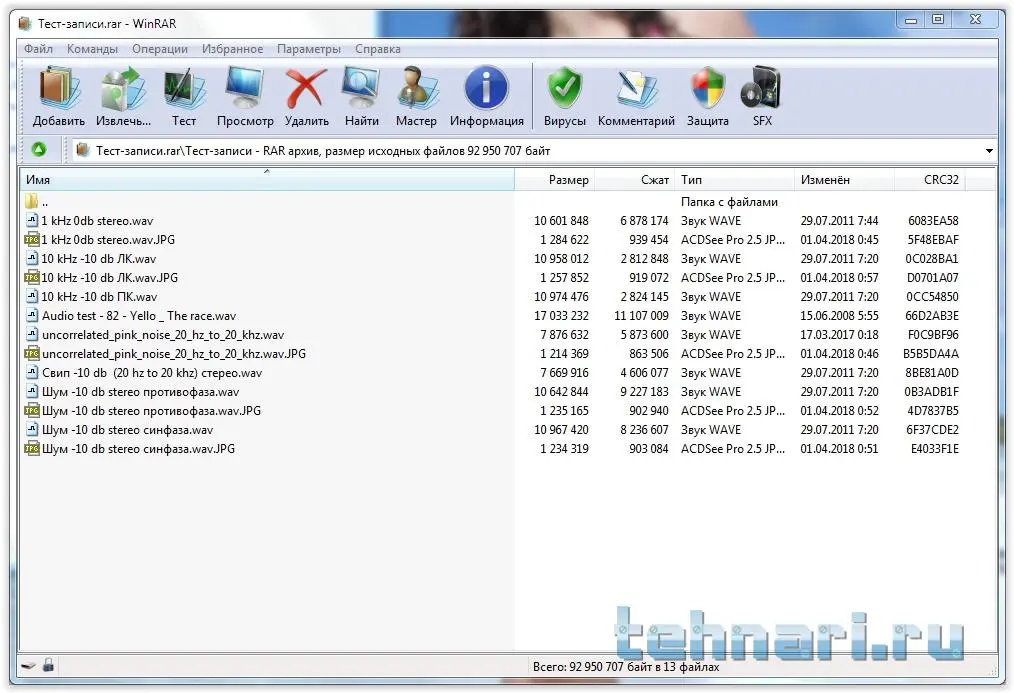Sort by the Тип column header
This screenshot has height=693, width=1014.
click(734, 180)
